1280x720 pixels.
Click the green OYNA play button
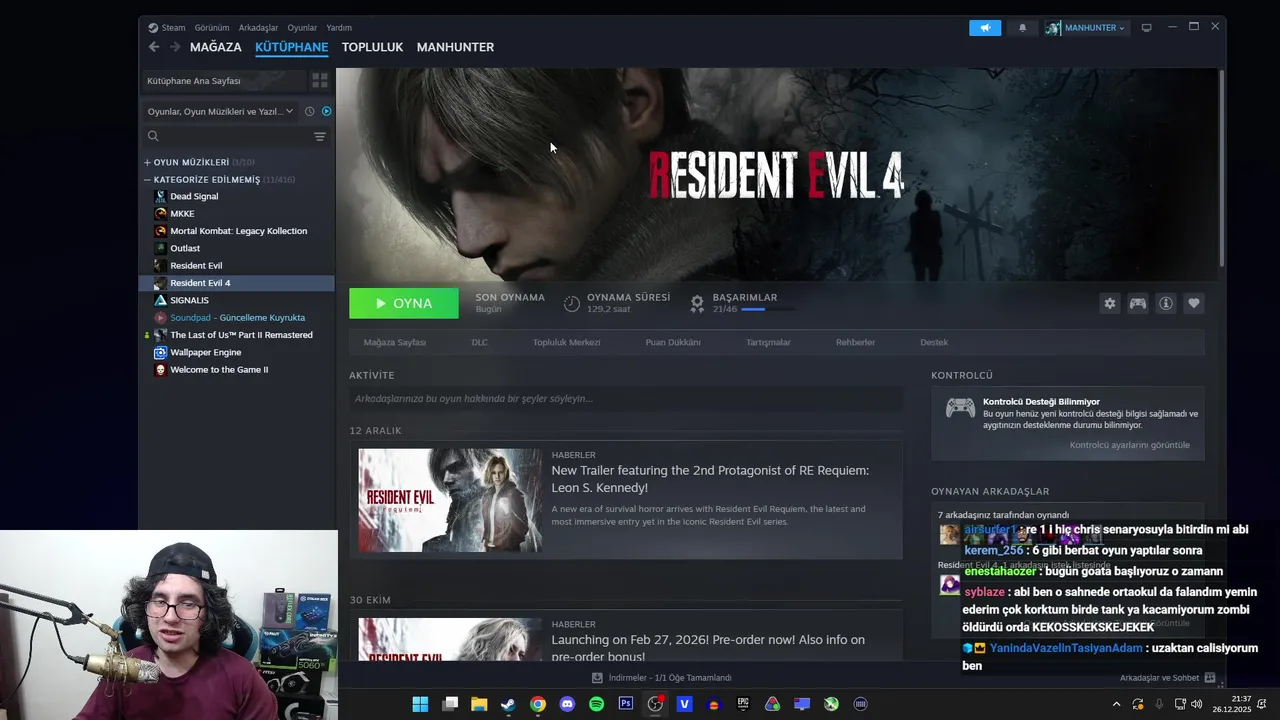(x=404, y=303)
